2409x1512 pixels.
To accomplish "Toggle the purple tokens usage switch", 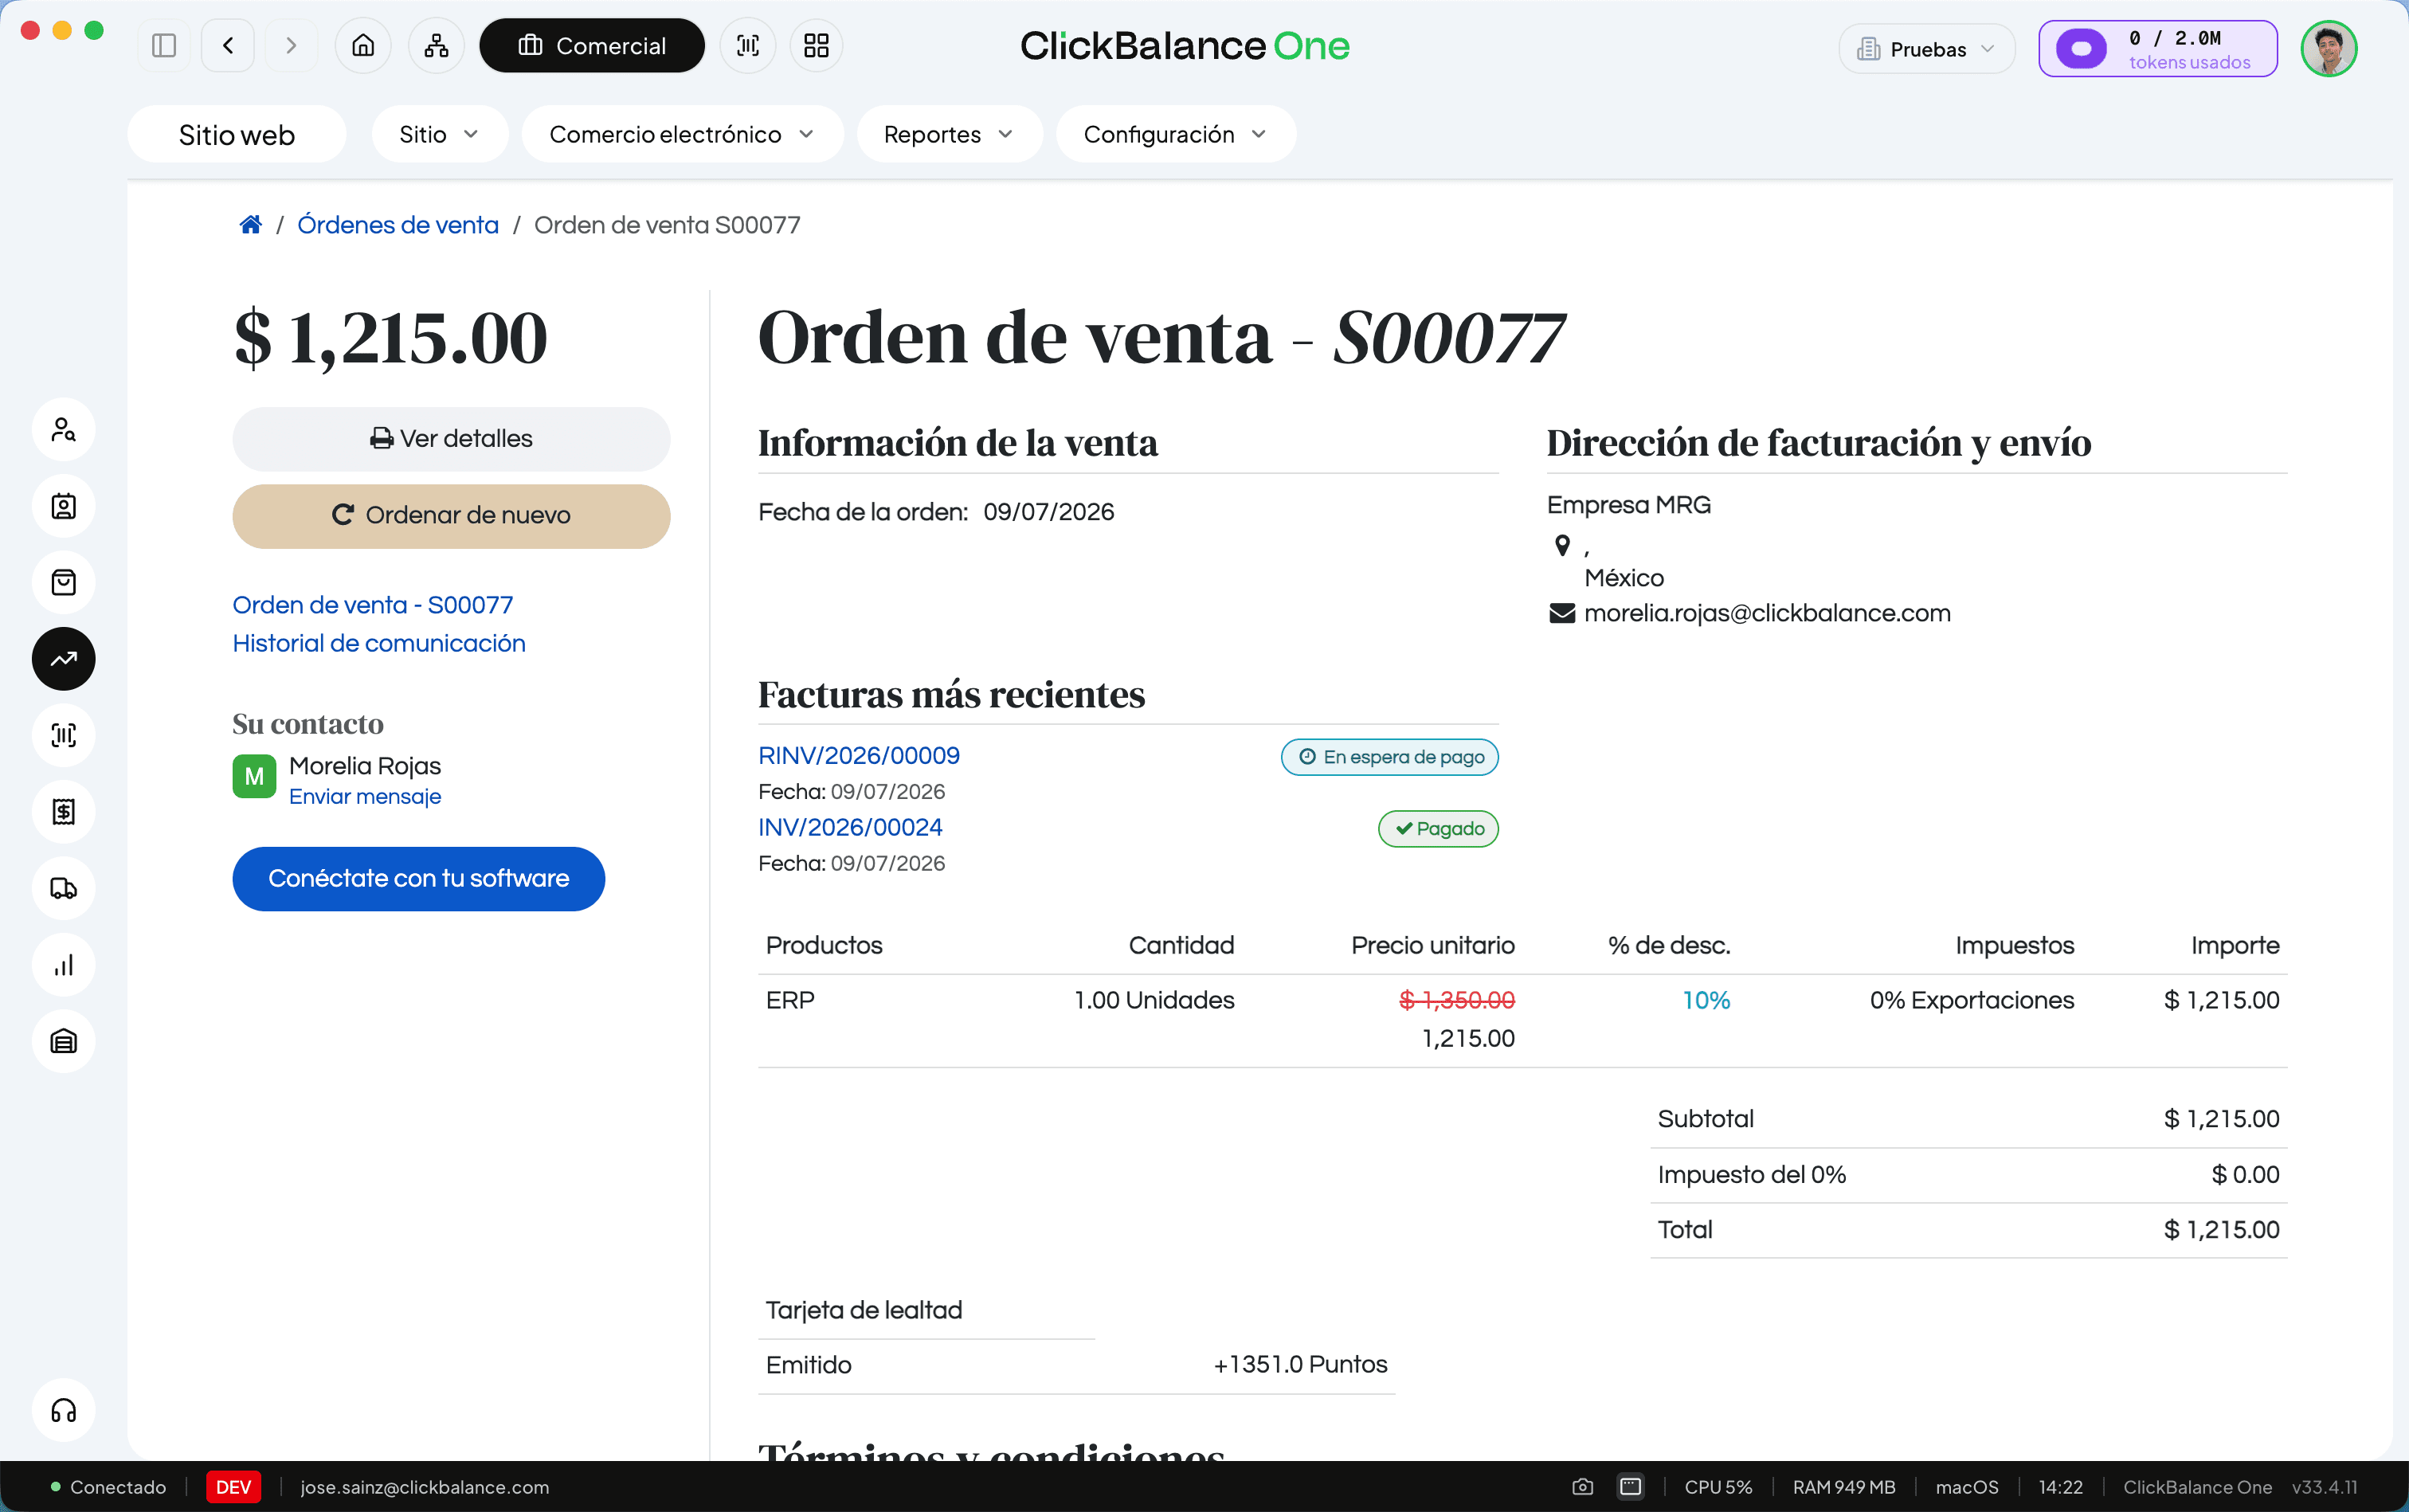I will [2081, 48].
